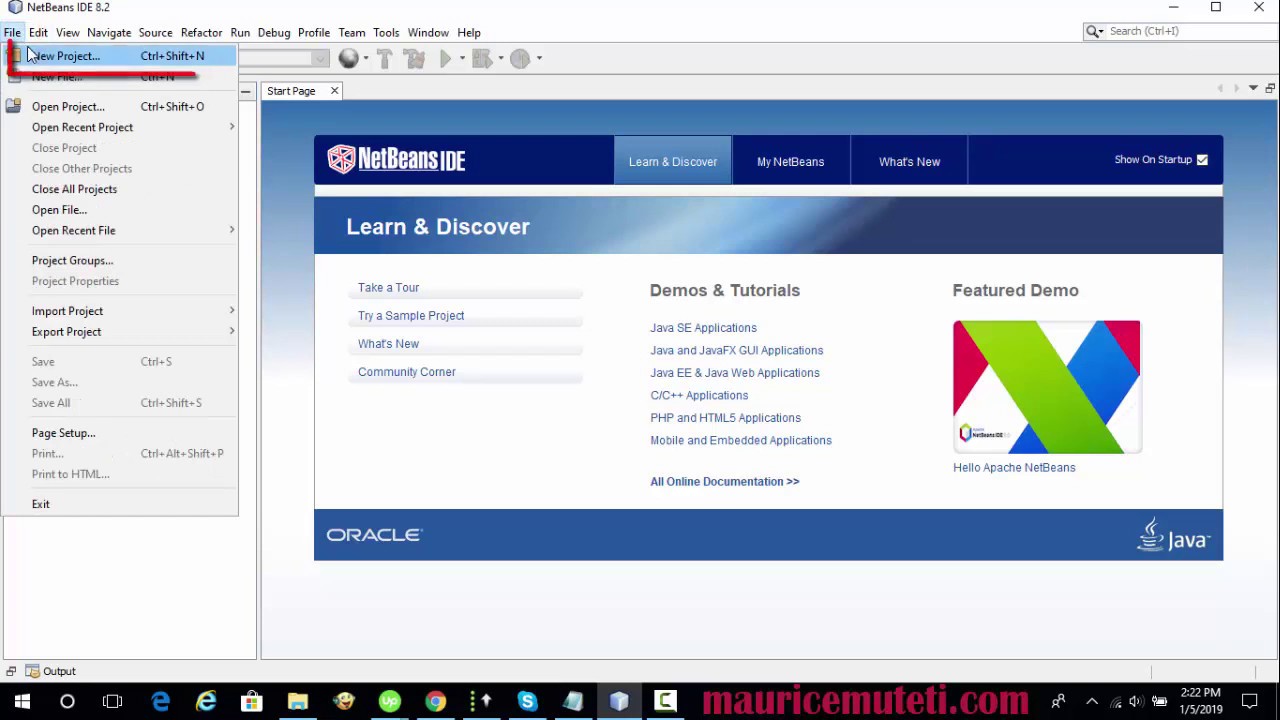Open the notification center icon
This screenshot has width=1280, height=720.
tap(1250, 701)
